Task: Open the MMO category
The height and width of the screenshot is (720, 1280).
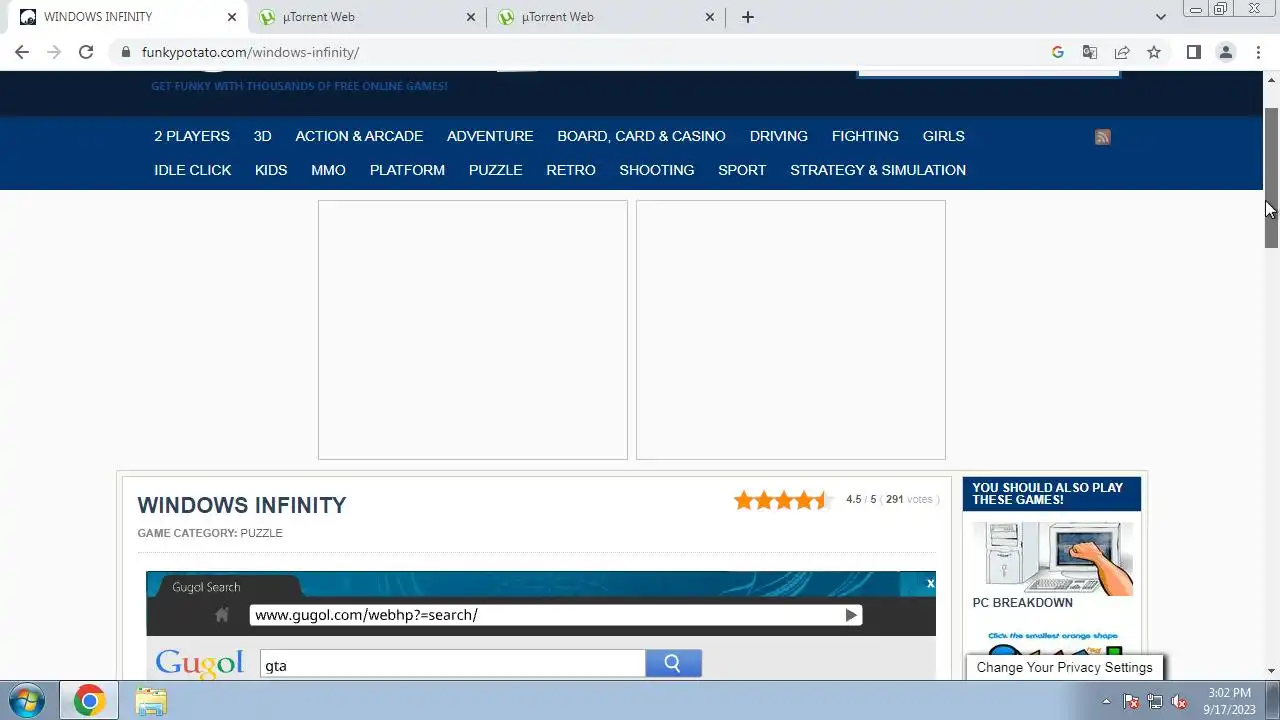Action: [328, 170]
